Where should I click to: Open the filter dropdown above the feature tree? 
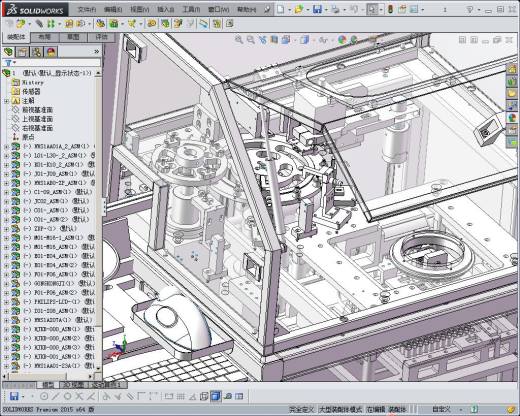coord(10,63)
